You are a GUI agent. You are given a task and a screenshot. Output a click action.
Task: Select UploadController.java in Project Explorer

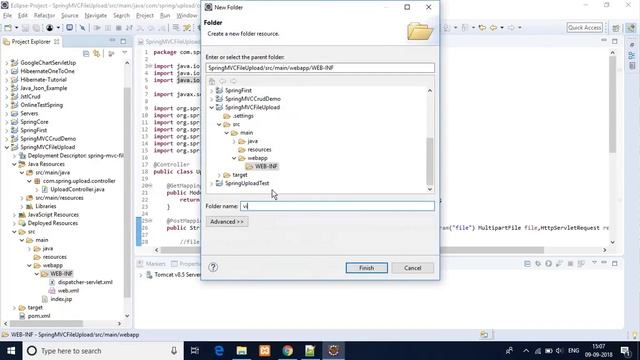[x=77, y=189]
